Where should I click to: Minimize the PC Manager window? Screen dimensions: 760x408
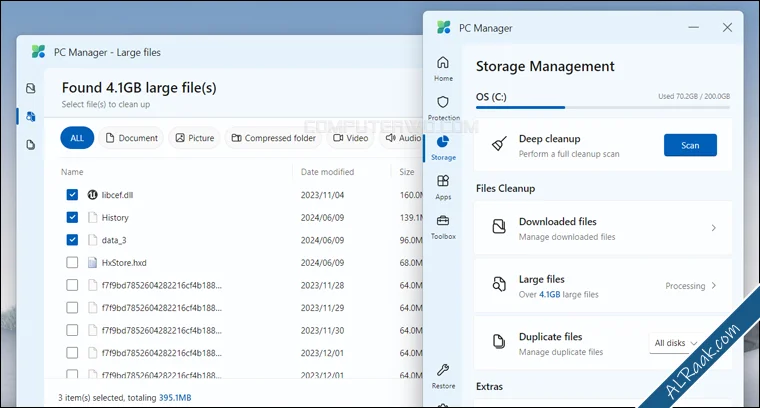click(694, 27)
